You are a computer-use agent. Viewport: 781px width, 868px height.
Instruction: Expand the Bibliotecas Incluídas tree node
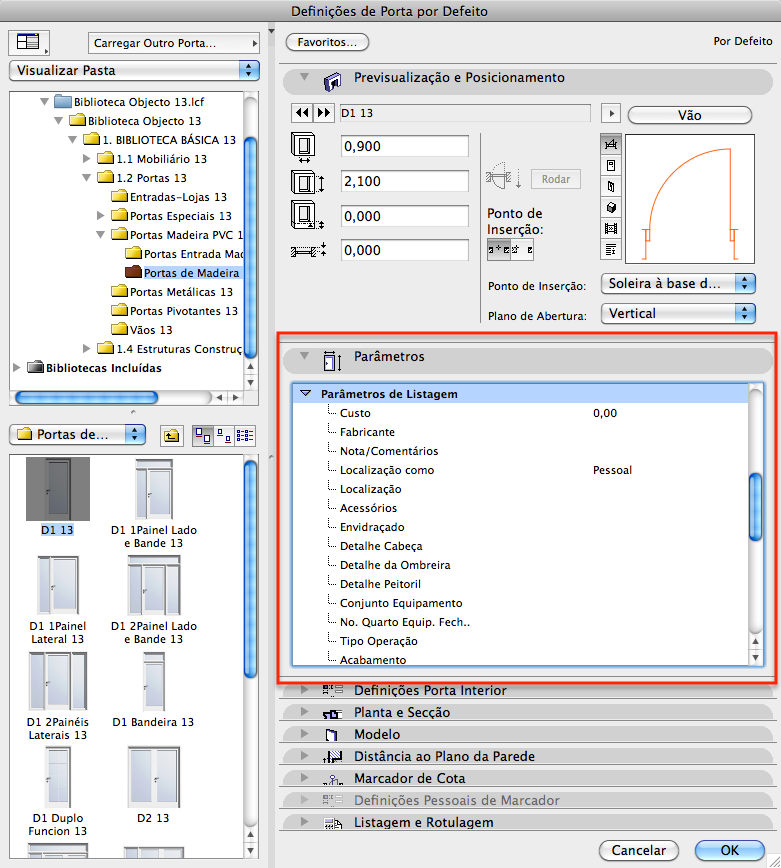[17, 368]
